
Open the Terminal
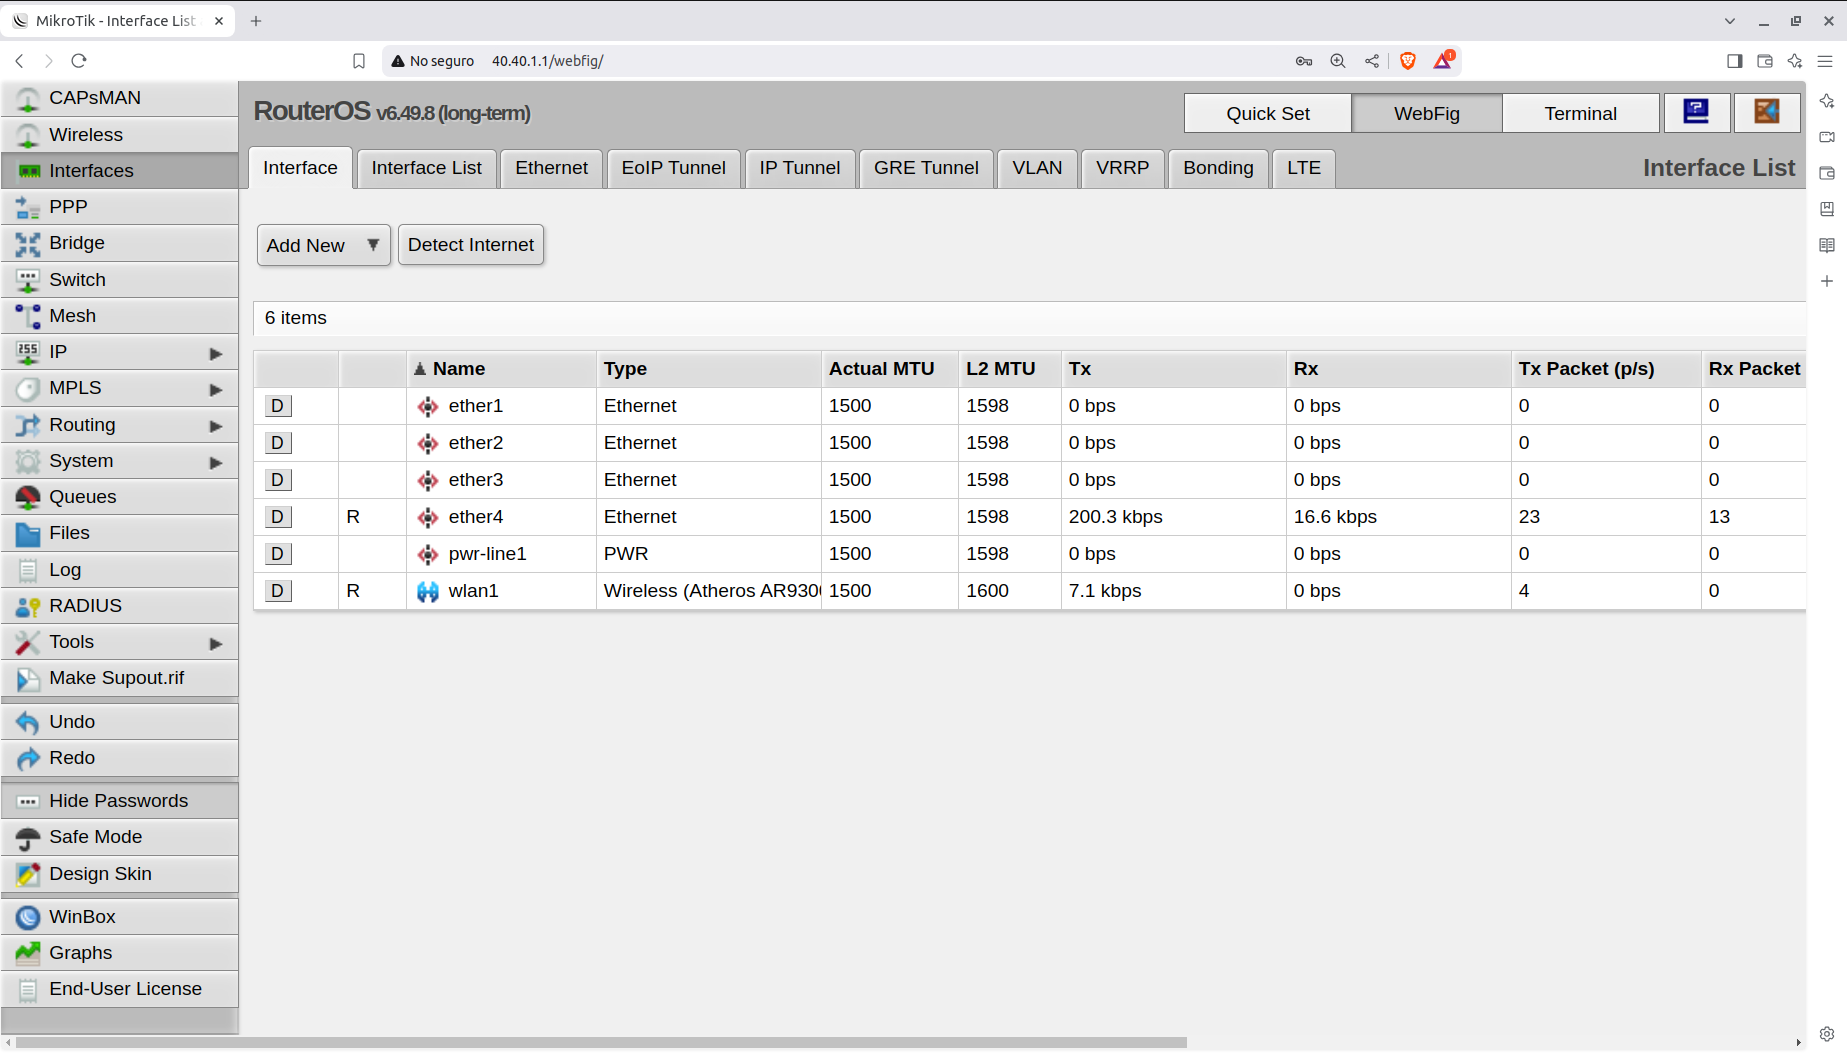point(1580,113)
